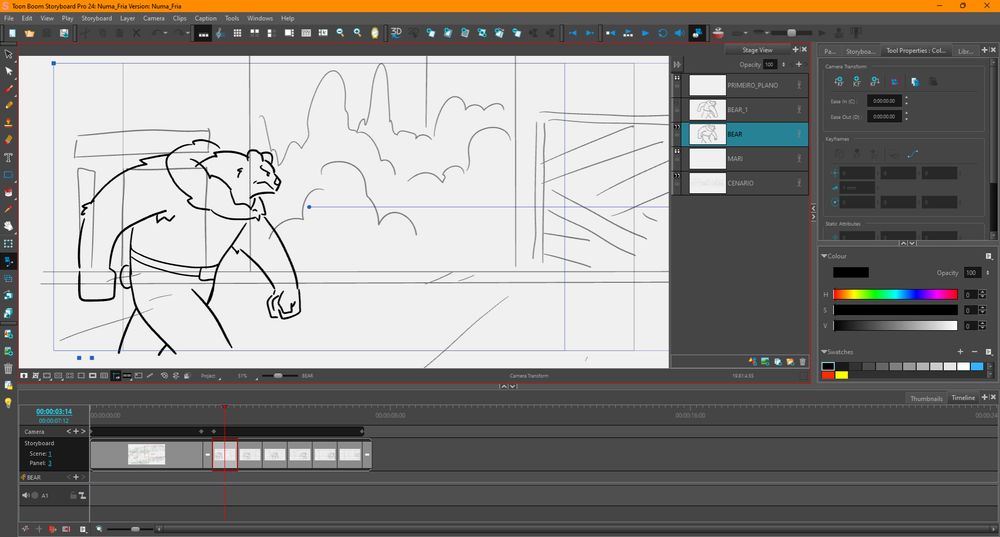The image size is (1000, 537).
Task: Open the File menu
Action: 9,18
